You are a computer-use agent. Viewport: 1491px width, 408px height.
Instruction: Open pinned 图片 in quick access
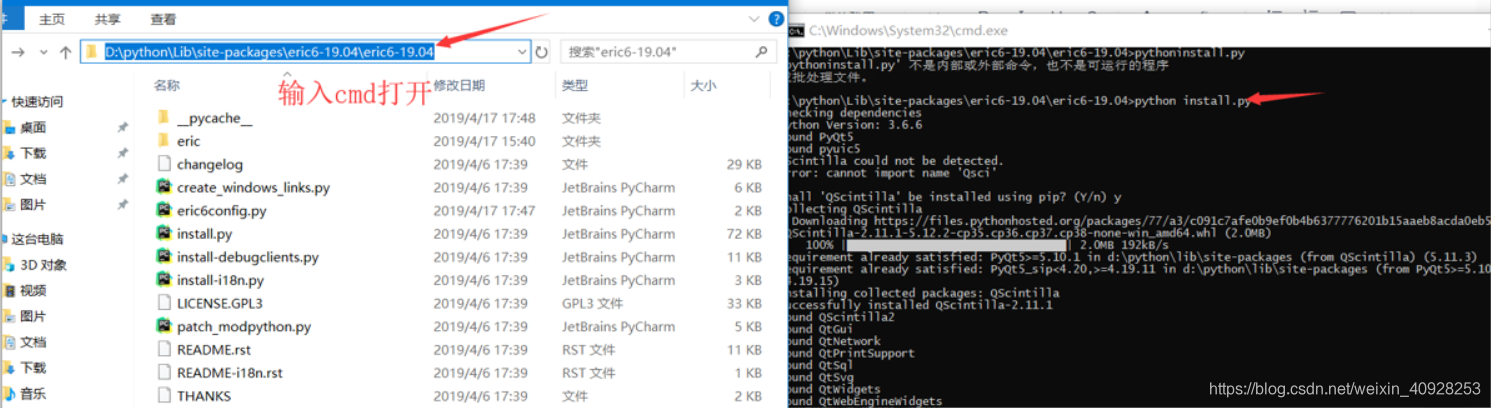click(33, 205)
